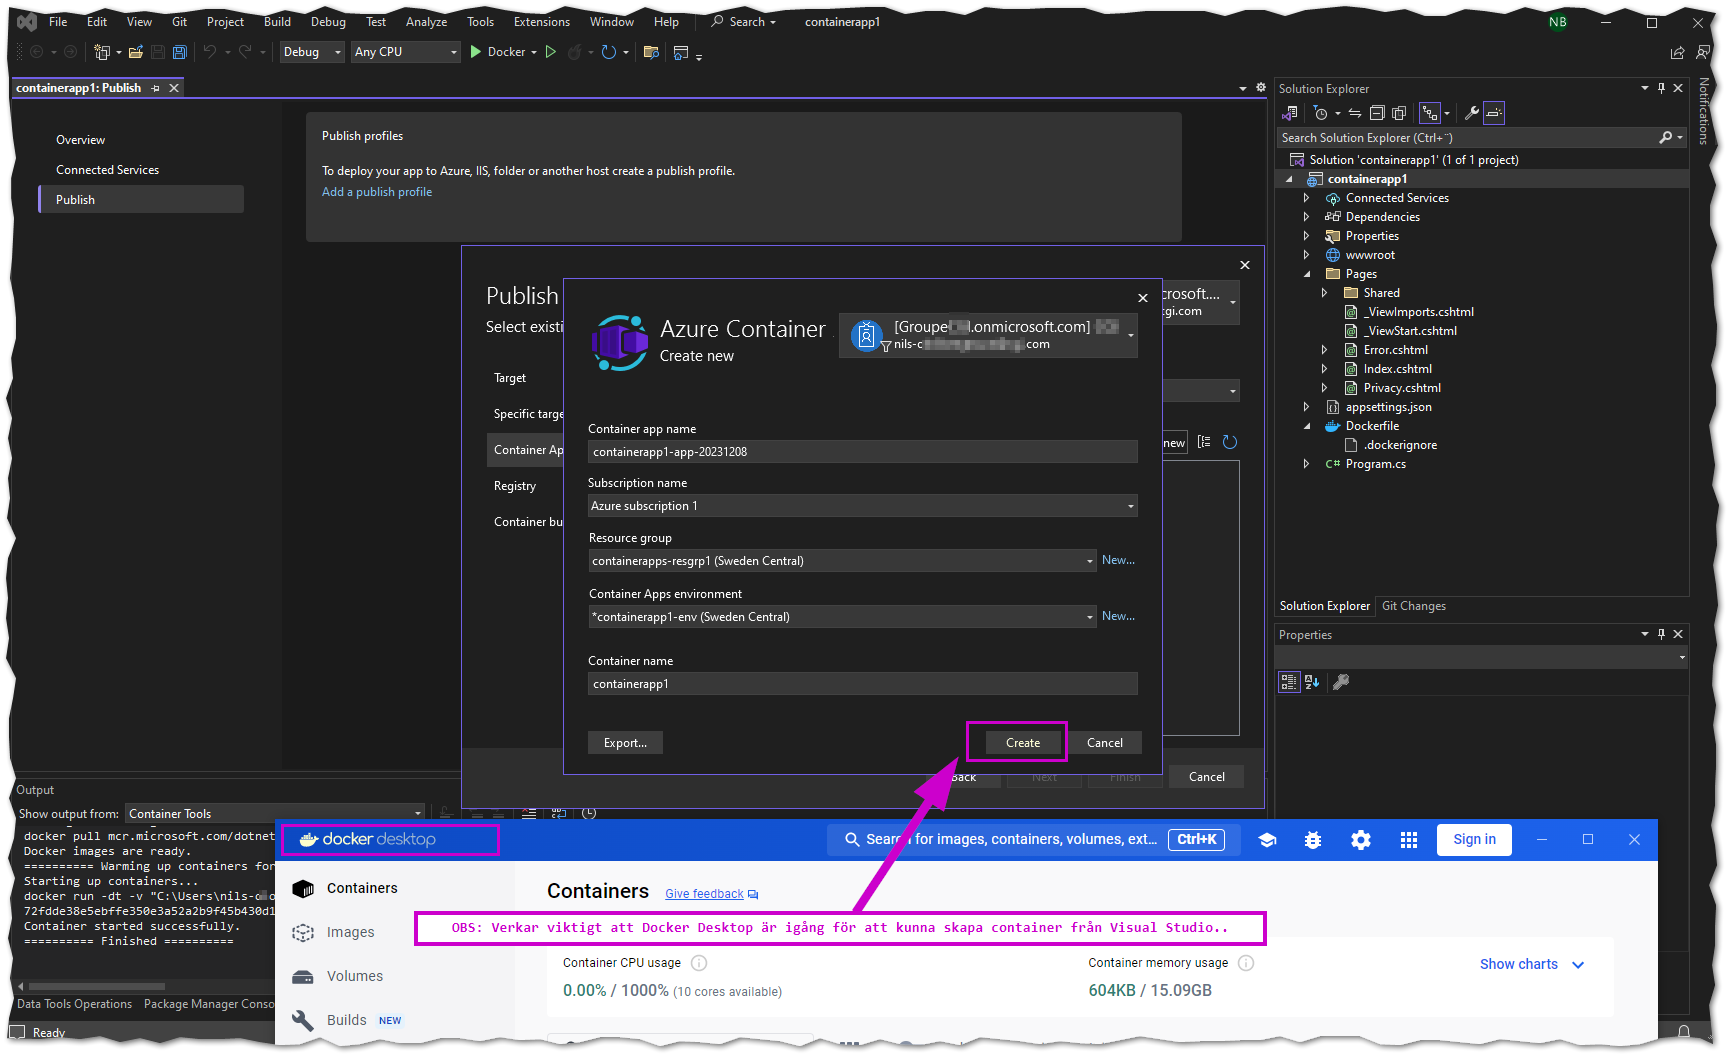Screen dimensions: 1729x1056
Task: Expand Connected Services node in Solution Explorer
Action: click(x=1306, y=198)
